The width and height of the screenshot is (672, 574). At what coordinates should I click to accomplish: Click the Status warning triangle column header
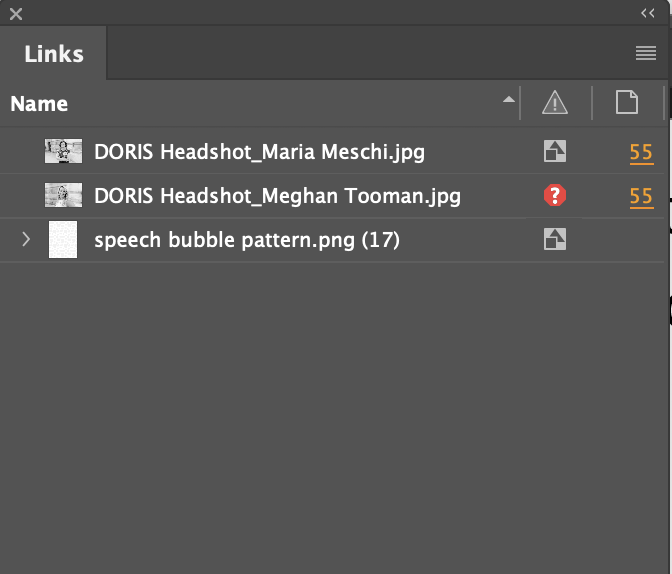pos(555,103)
